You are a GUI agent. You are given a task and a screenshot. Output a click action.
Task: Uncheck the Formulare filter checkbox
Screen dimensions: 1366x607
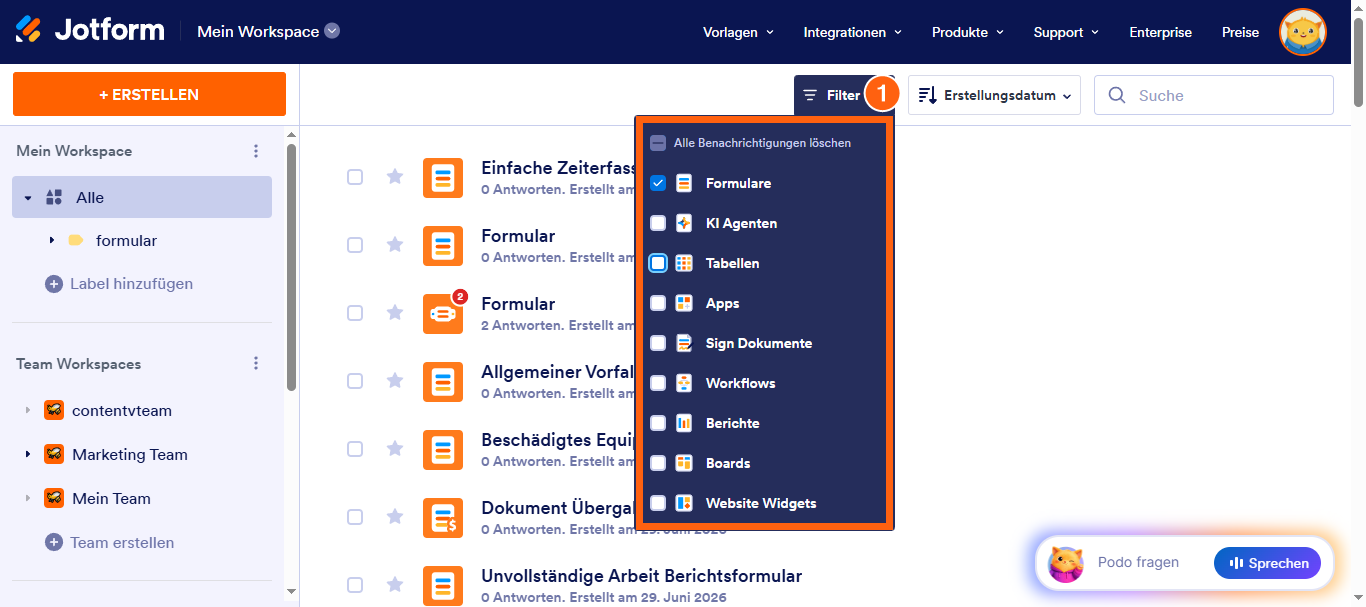pos(658,183)
